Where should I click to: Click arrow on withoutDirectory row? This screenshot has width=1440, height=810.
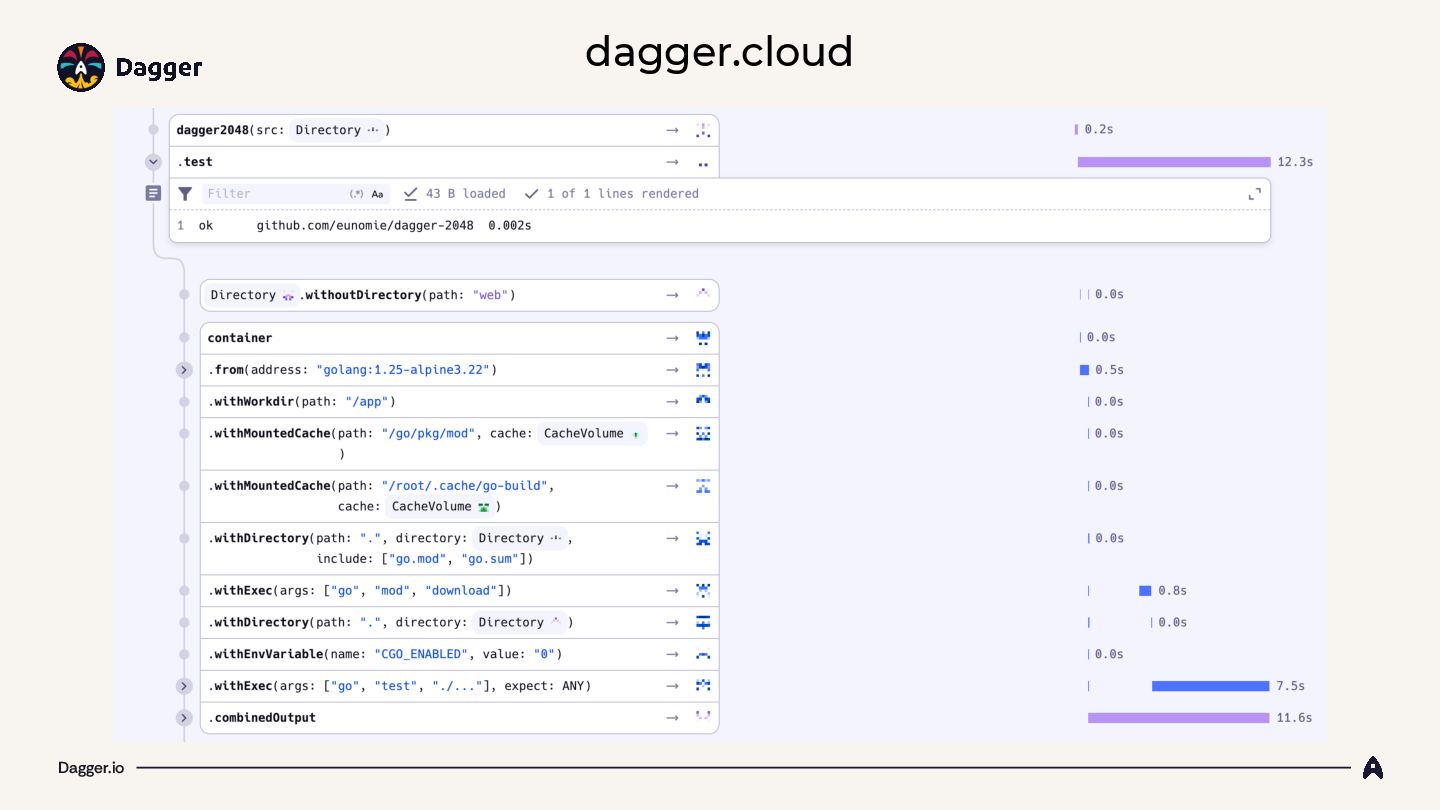(x=672, y=295)
